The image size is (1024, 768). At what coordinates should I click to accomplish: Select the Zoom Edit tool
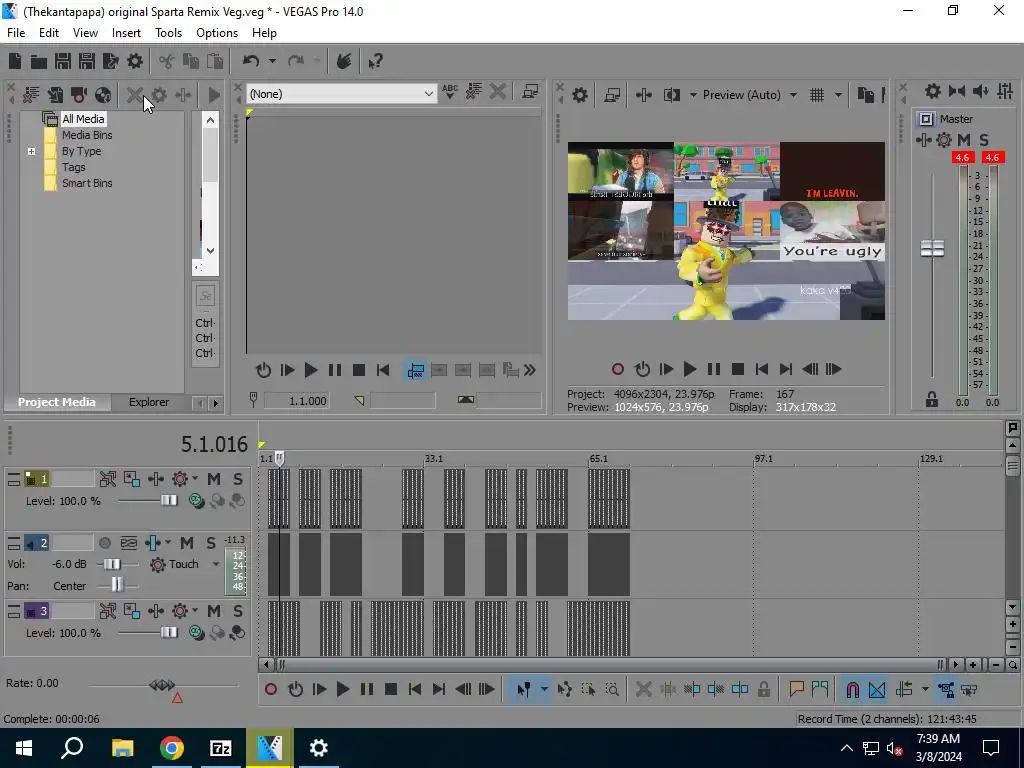pos(612,690)
